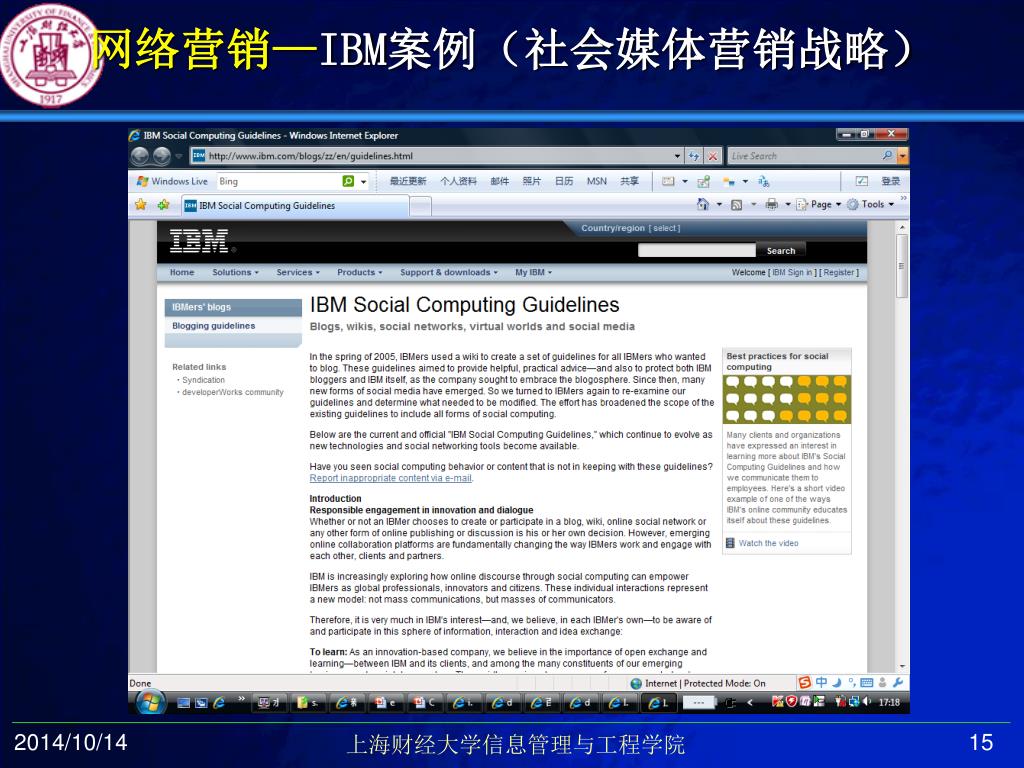Click Internet Protected Mode status zone
1024x768 pixels.
point(698,684)
